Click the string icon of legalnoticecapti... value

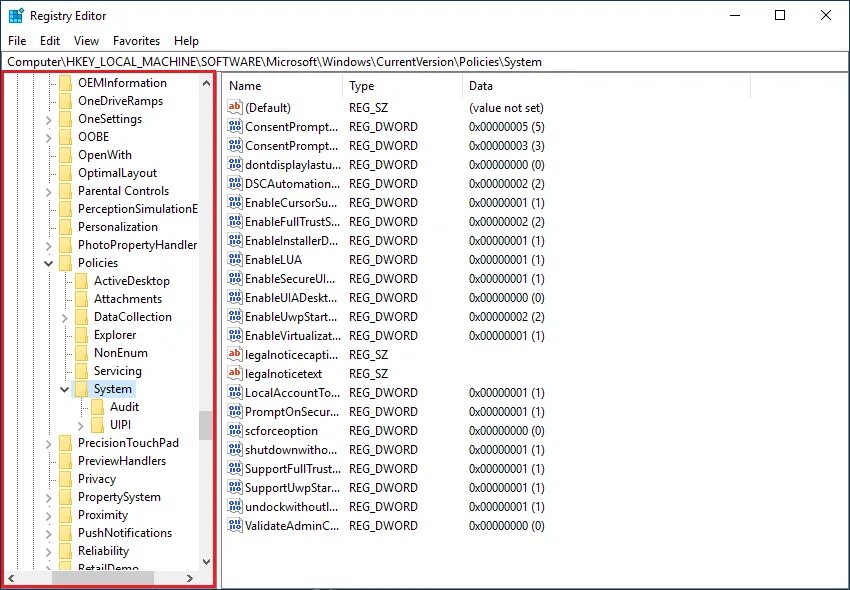[x=235, y=354]
